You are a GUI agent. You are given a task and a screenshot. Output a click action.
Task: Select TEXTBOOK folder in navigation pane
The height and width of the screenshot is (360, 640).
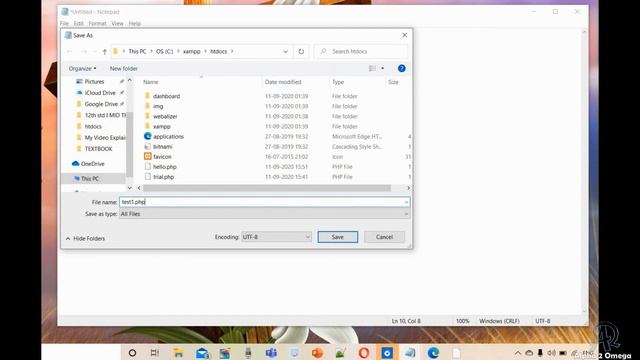coord(98,149)
